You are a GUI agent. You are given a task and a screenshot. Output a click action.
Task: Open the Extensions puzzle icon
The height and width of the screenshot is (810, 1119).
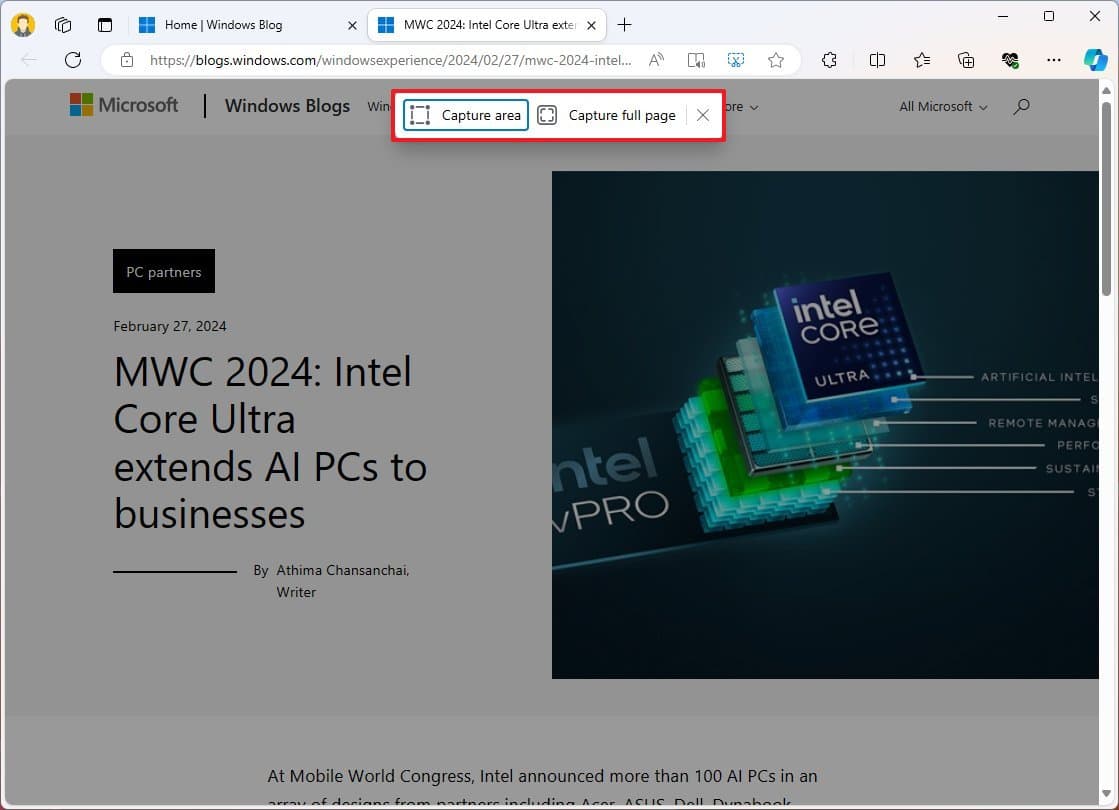829,60
